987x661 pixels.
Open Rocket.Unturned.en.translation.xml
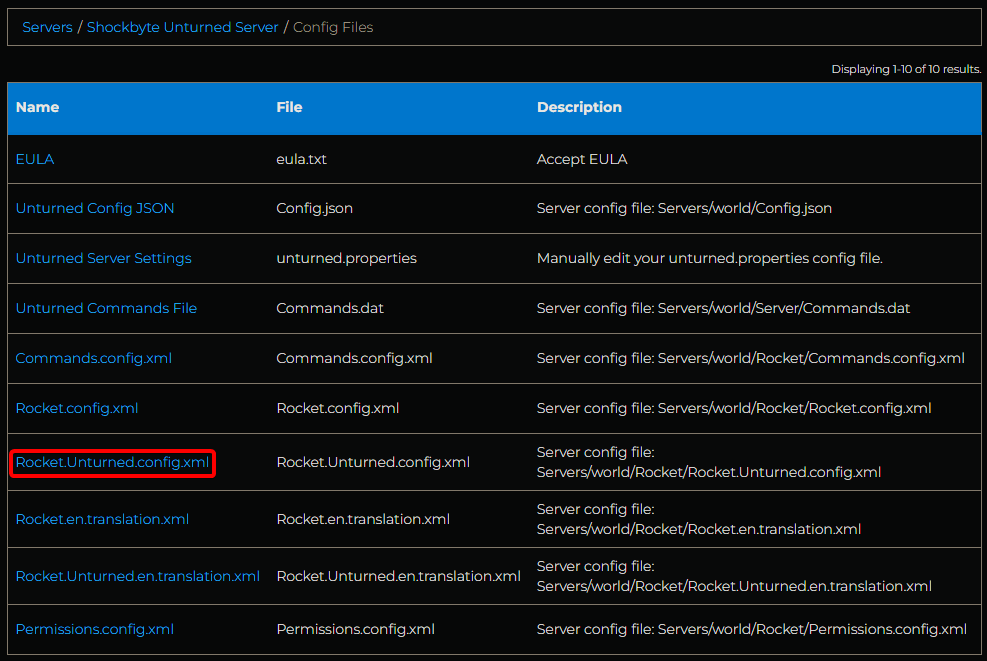pos(137,576)
